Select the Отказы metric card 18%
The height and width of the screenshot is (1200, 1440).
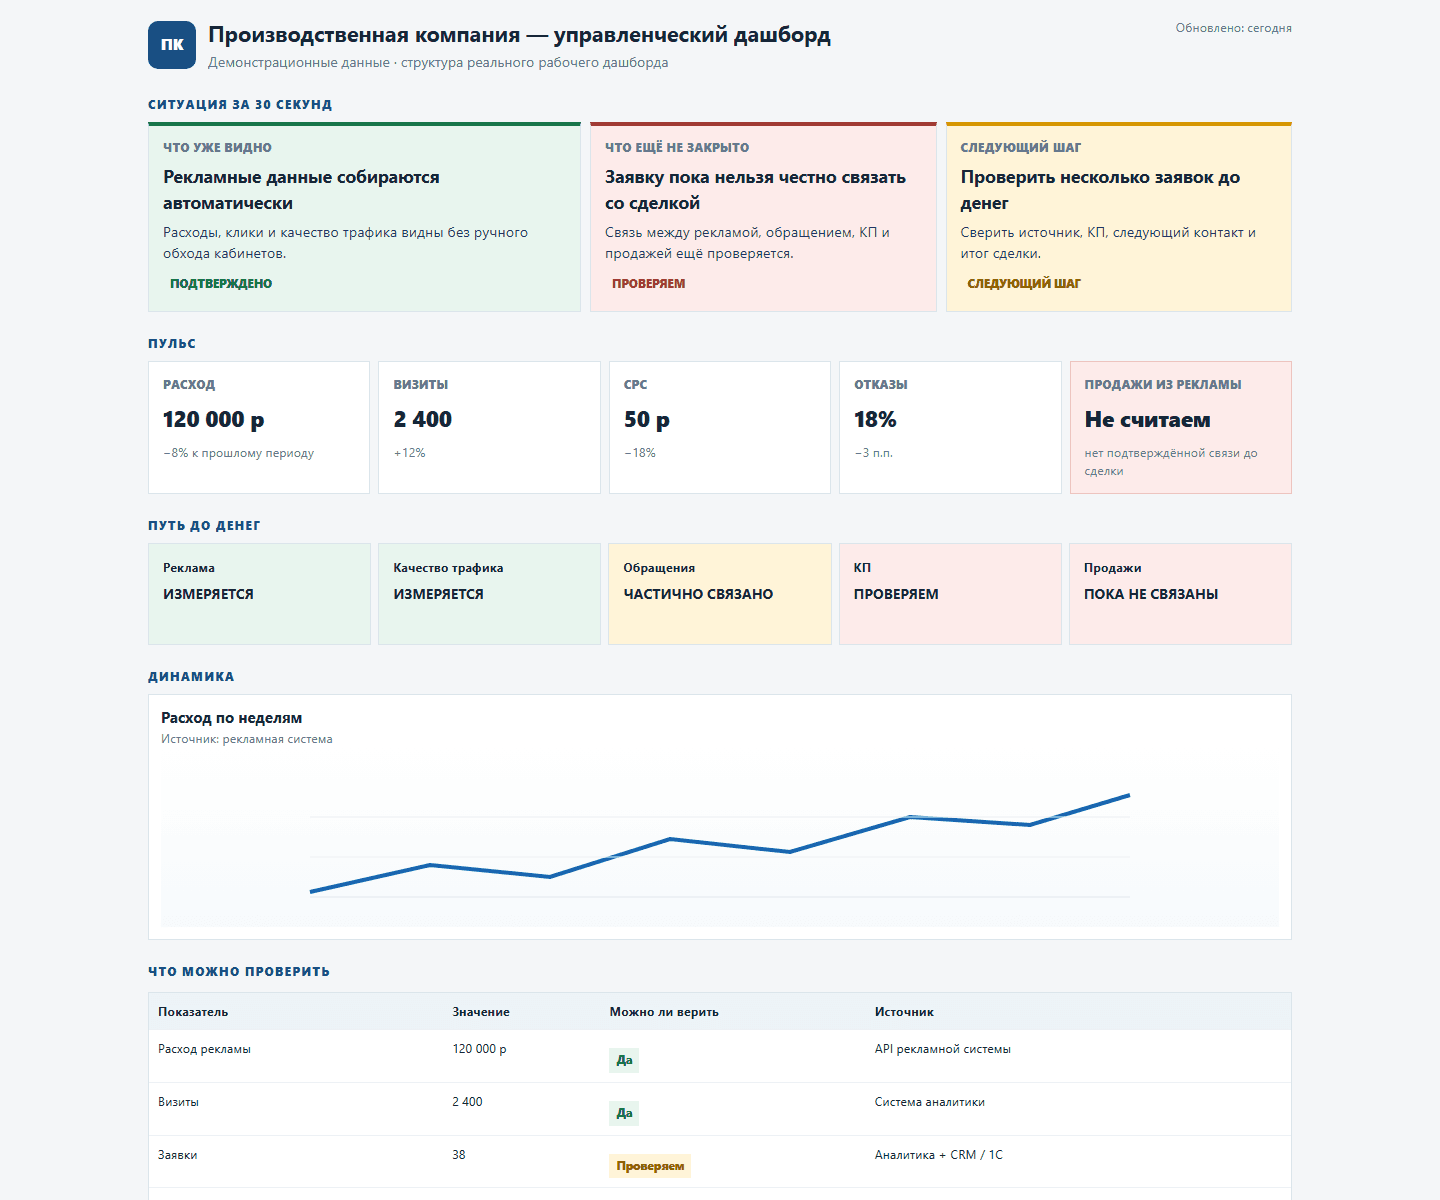click(950, 427)
